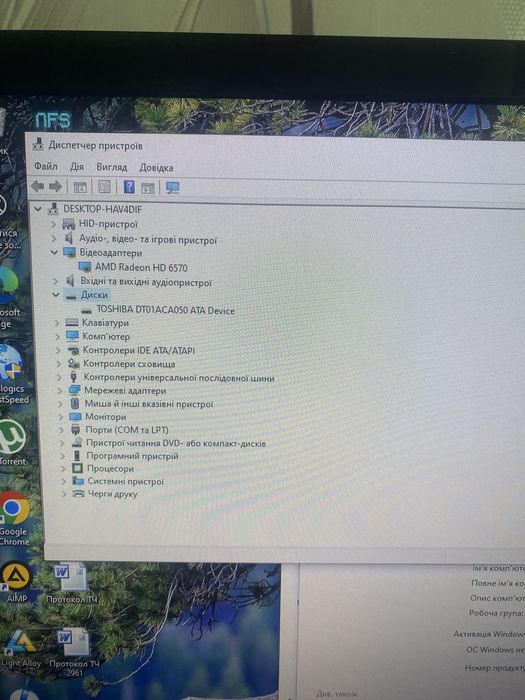The image size is (525, 700).
Task: Click the Forward arrow toolbar button
Action: click(55, 187)
